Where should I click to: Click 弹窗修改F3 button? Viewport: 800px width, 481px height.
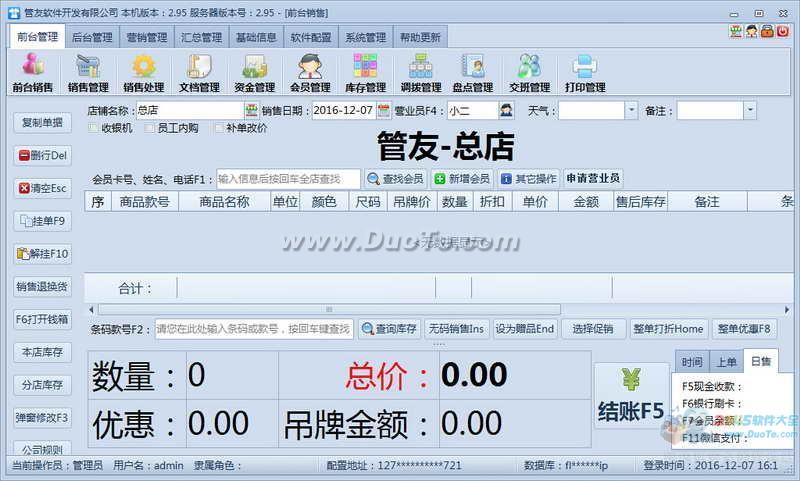tap(42, 418)
